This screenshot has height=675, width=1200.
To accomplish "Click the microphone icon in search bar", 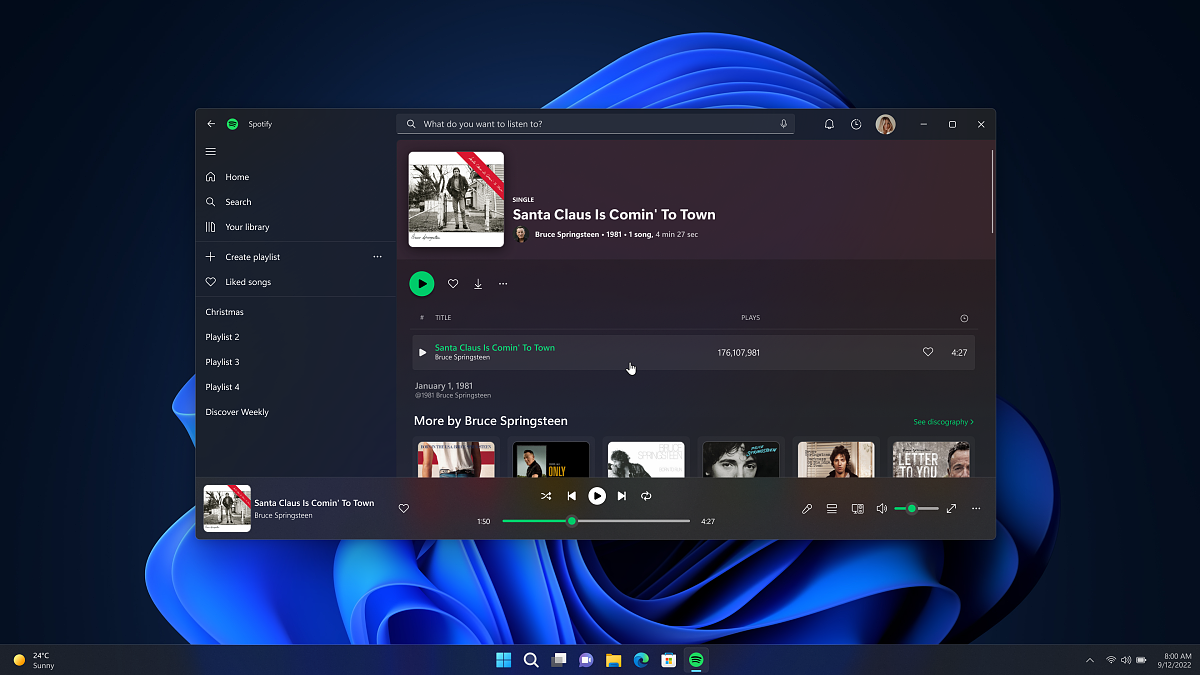I will (784, 124).
